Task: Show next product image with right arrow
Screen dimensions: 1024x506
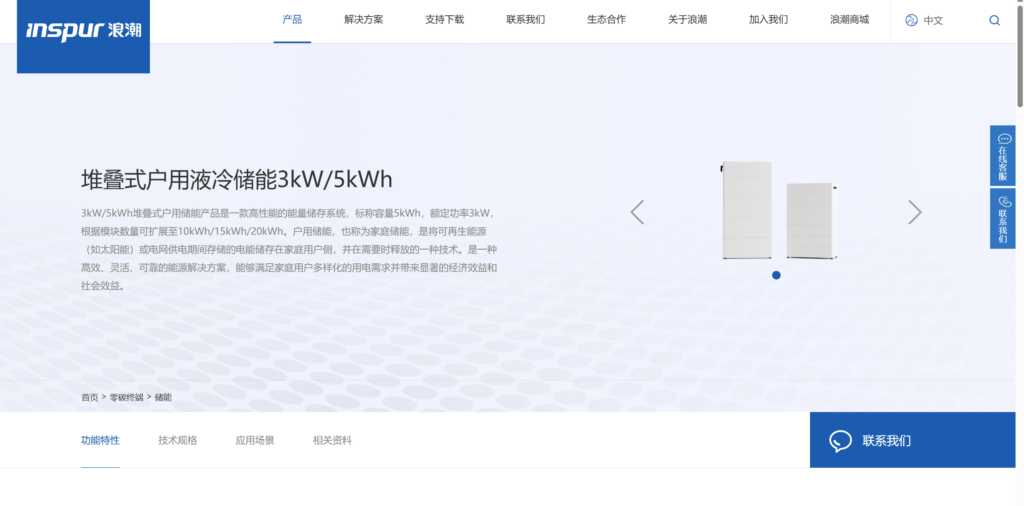Action: (x=915, y=212)
